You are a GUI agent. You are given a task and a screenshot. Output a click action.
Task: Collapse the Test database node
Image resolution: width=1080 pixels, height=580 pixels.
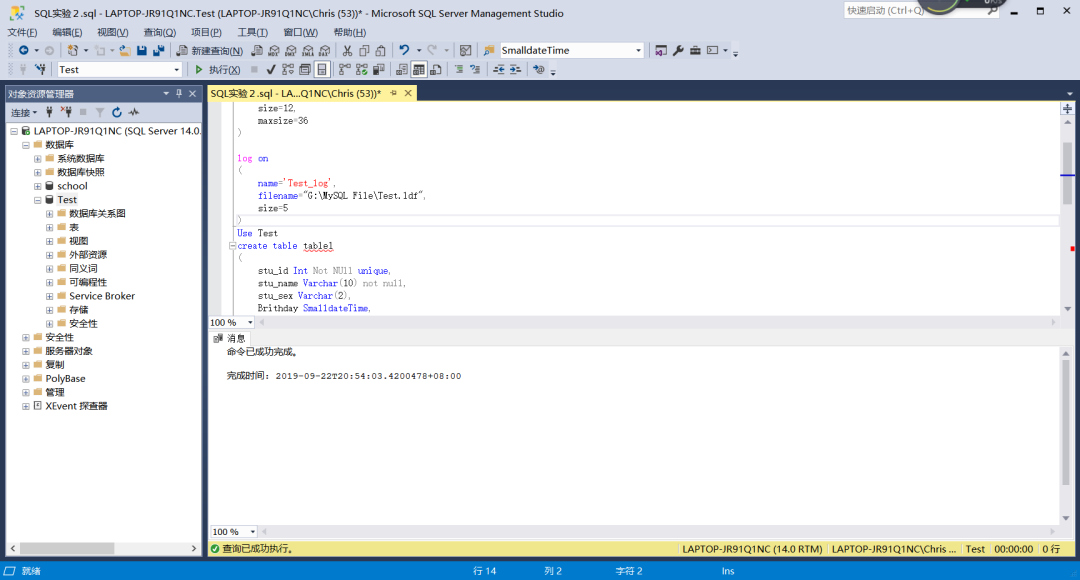click(38, 200)
